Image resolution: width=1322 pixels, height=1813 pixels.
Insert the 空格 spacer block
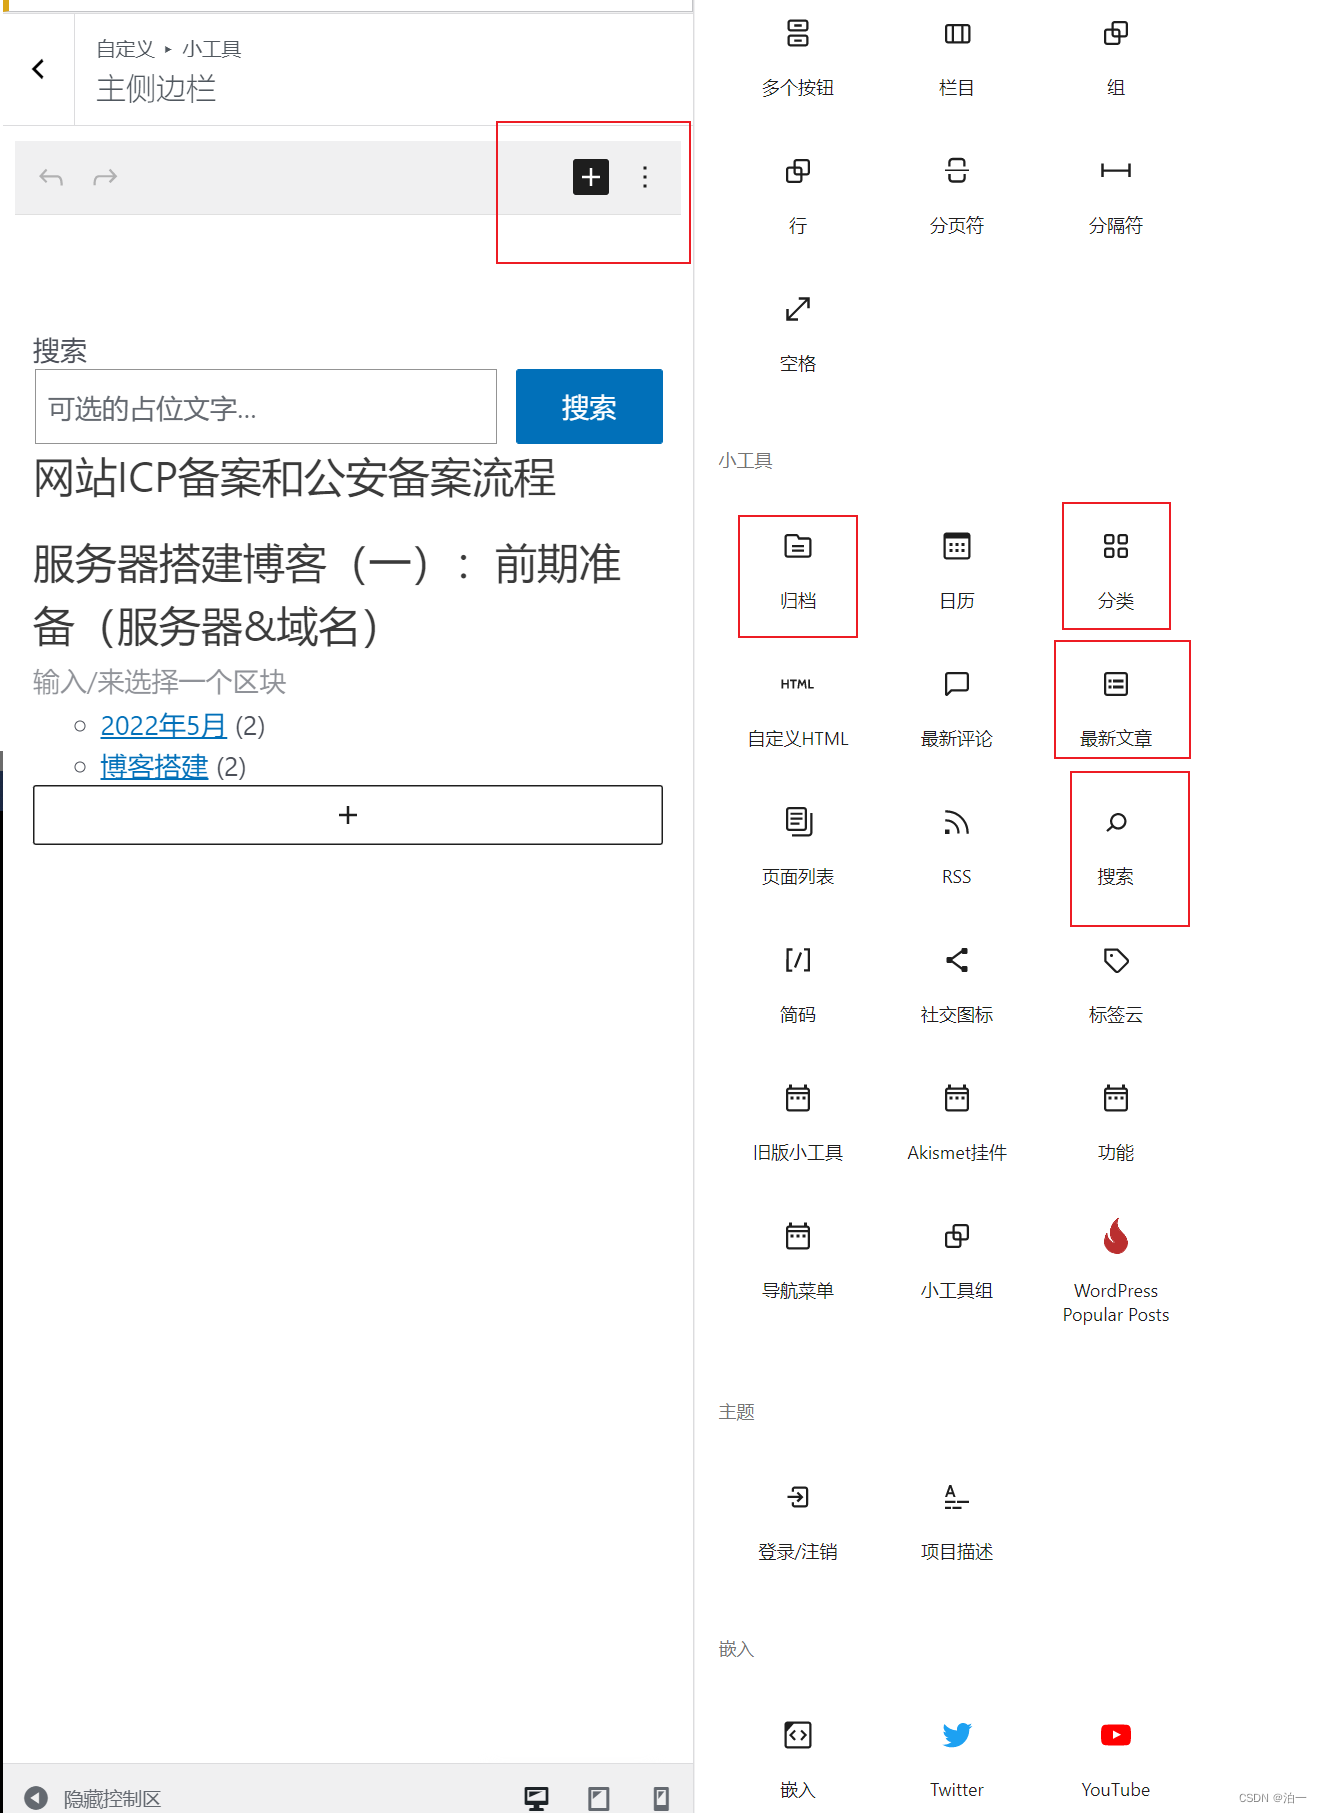tap(797, 334)
